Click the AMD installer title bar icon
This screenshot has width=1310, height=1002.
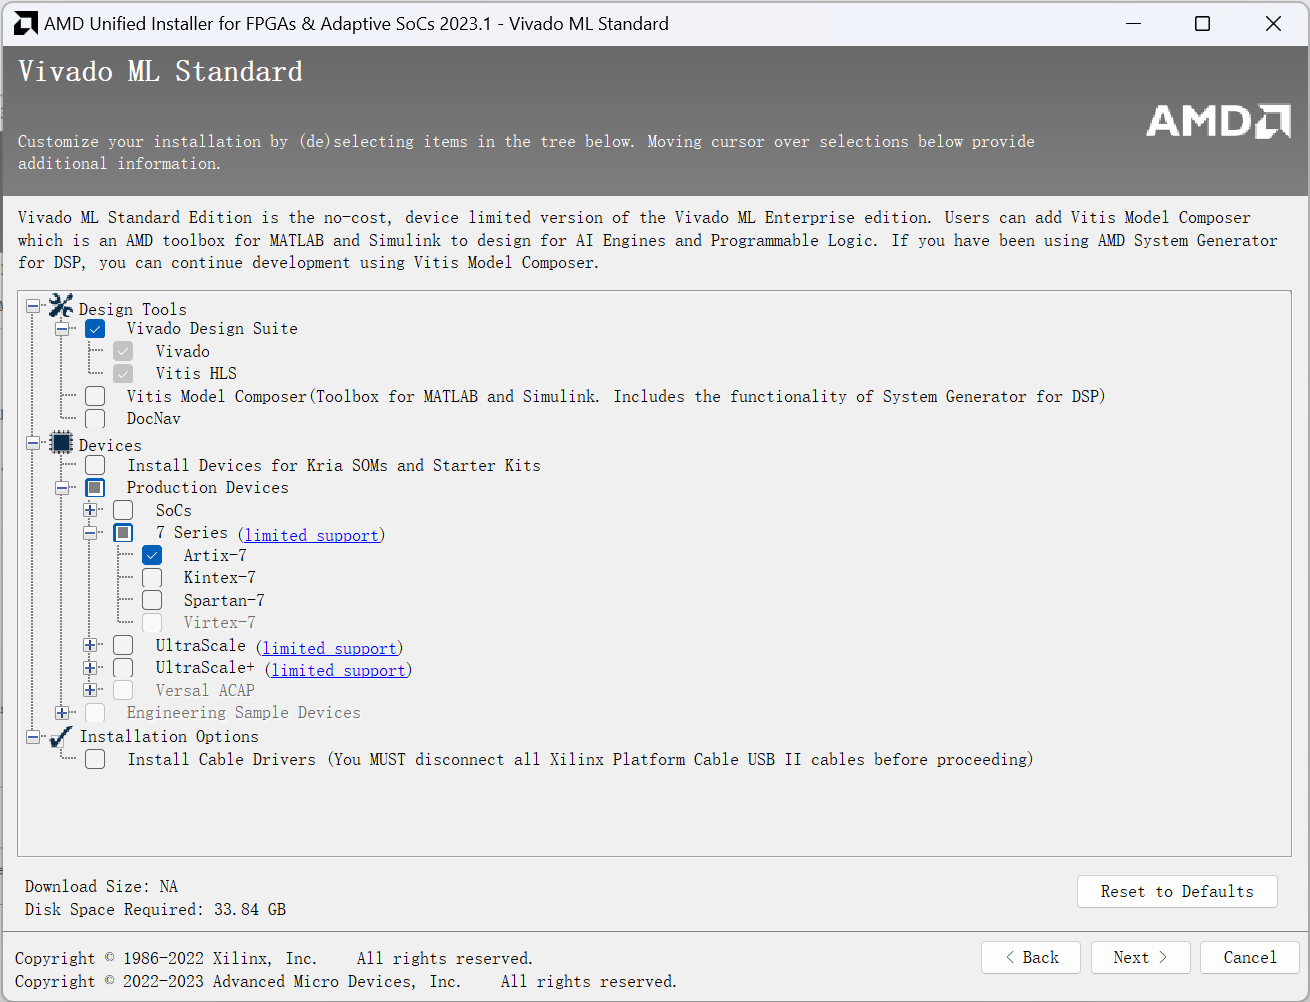25,24
